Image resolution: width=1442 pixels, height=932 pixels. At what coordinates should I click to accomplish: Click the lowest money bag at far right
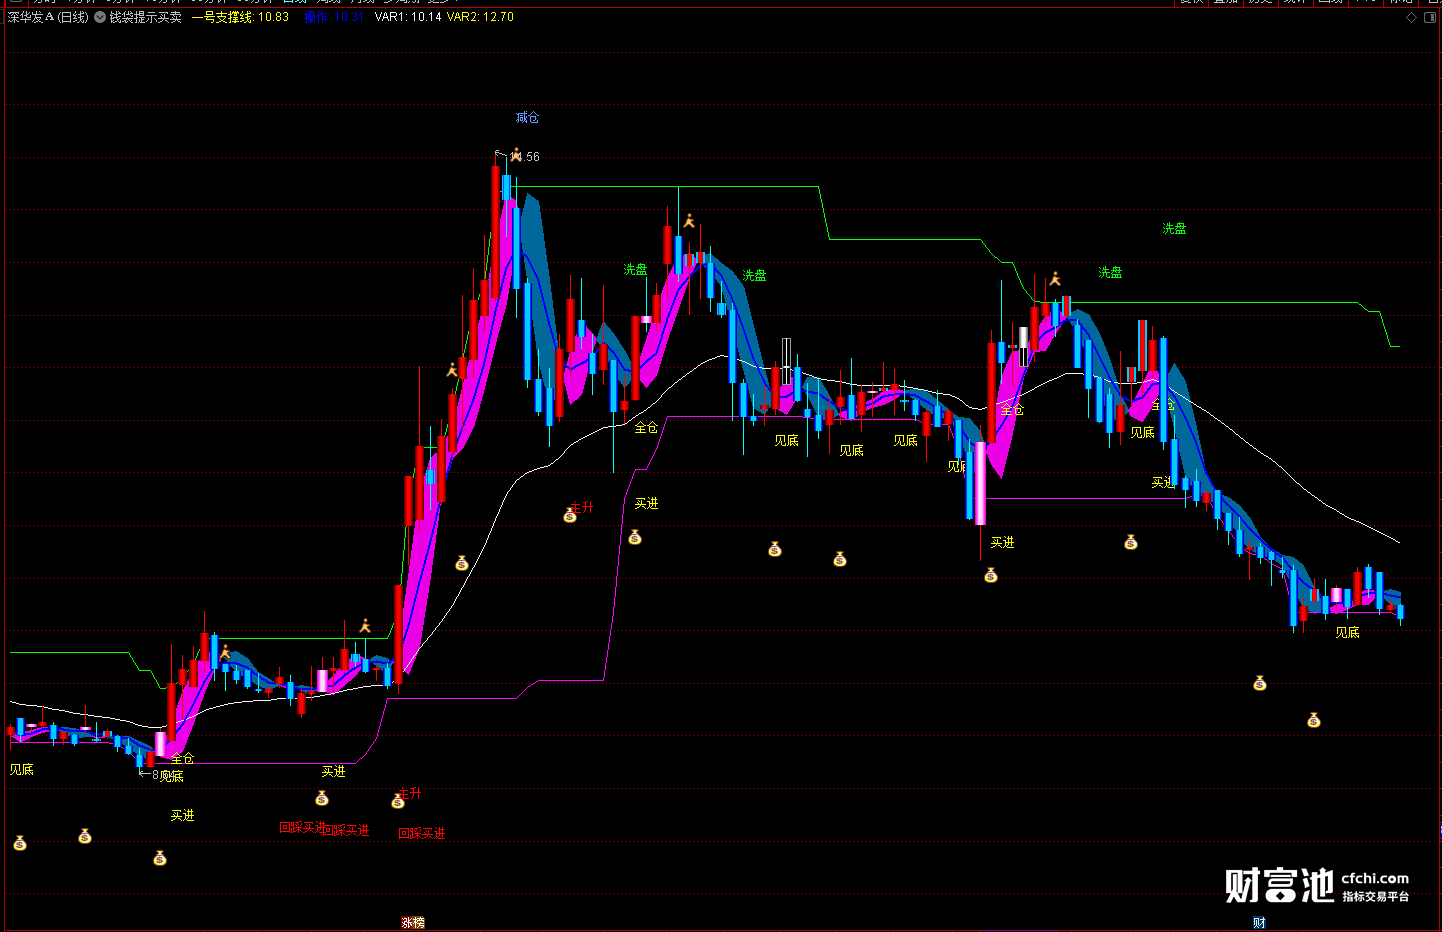pos(1314,720)
